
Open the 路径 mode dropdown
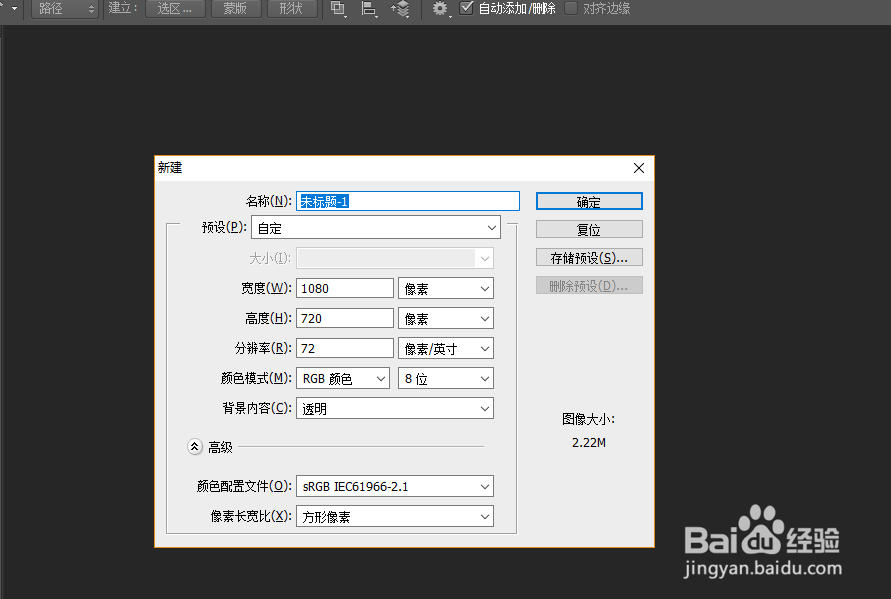click(x=64, y=9)
